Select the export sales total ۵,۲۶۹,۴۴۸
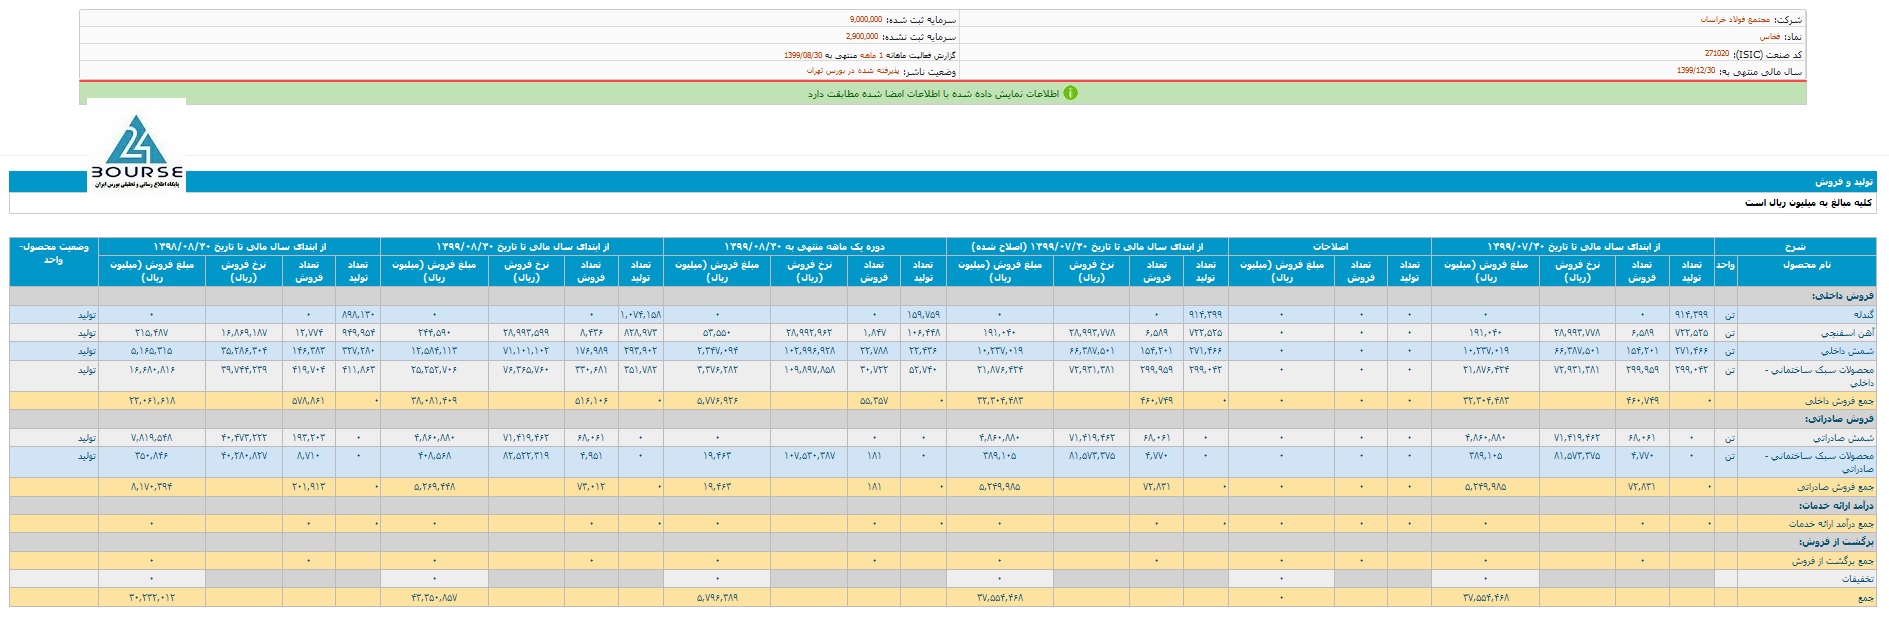 pyautogui.click(x=434, y=487)
